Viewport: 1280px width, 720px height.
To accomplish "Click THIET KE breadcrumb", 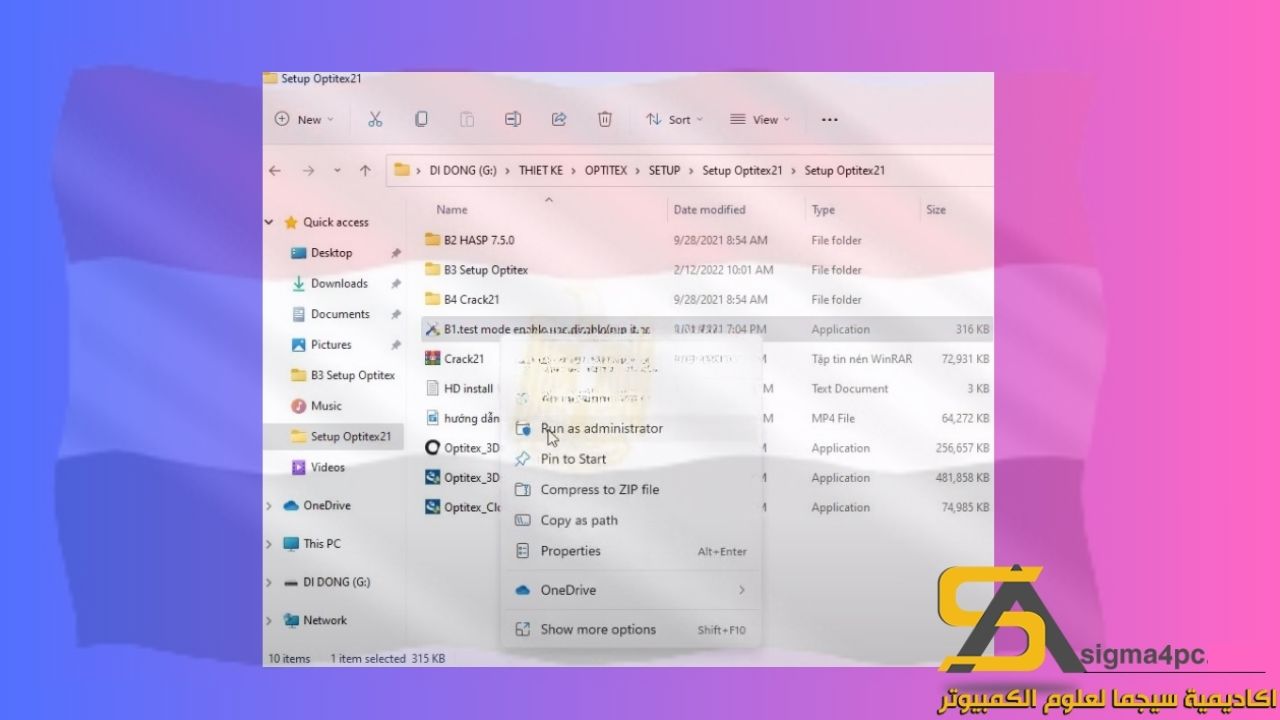I will (x=541, y=170).
